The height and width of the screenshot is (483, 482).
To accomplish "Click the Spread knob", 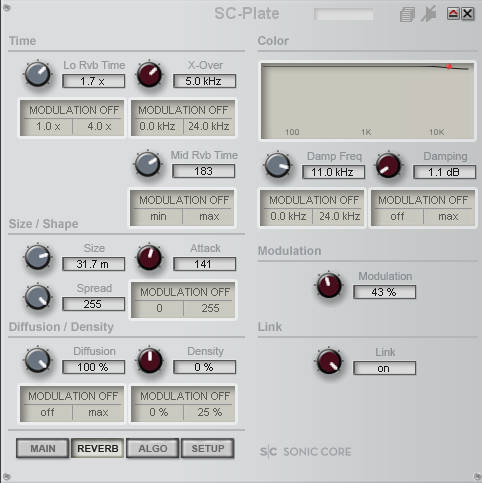I will [38, 297].
